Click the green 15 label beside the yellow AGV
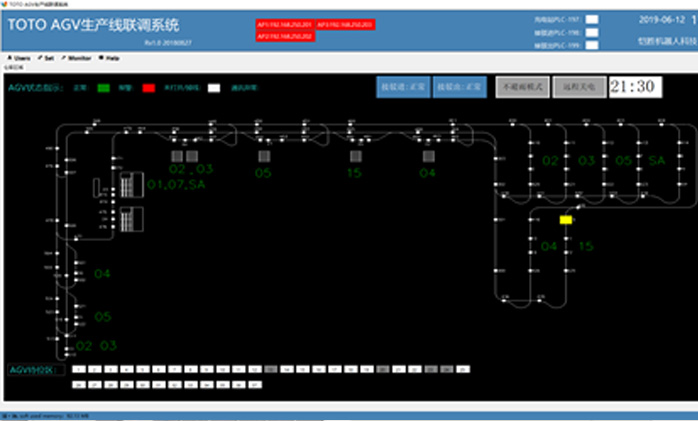Viewport: 698px width, 421px height. point(586,246)
